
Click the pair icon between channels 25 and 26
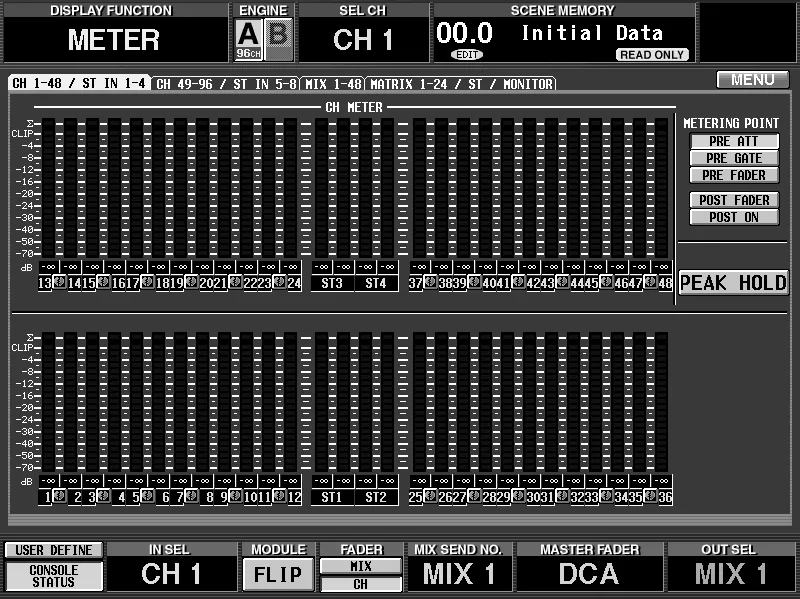click(x=431, y=495)
